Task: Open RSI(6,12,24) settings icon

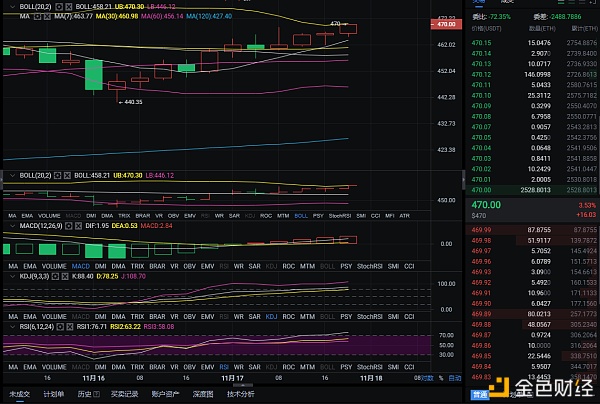Action: pyautogui.click(x=60, y=327)
